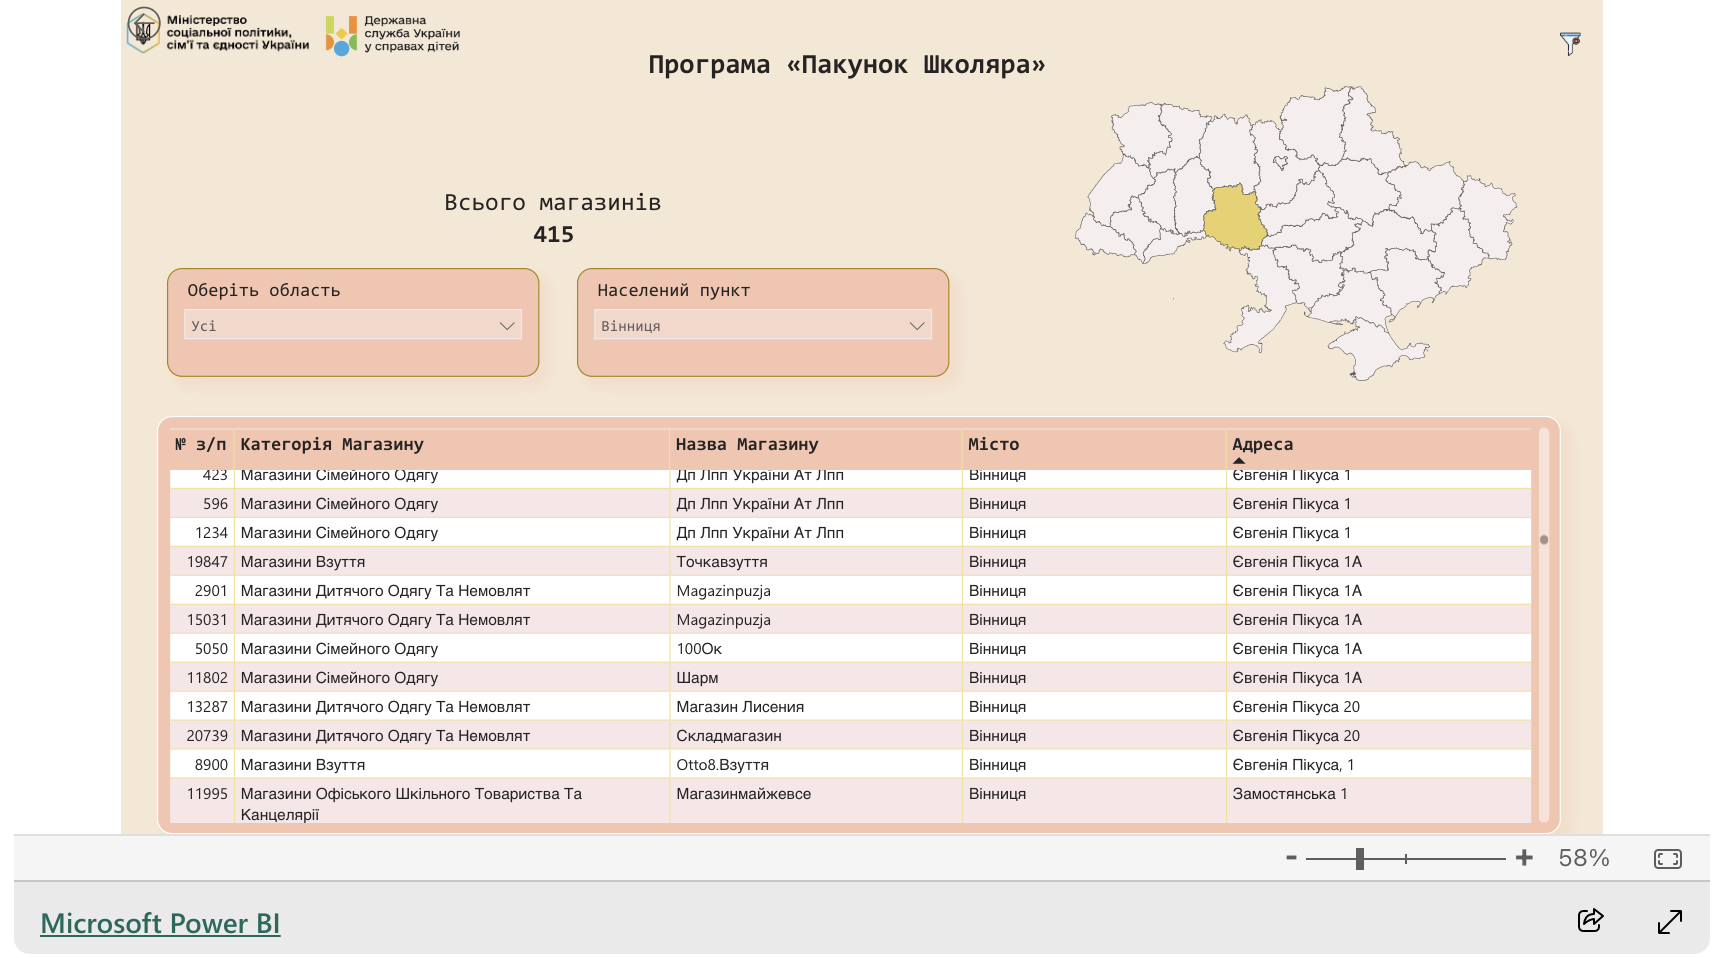Click the fit to page icon

tap(1667, 859)
